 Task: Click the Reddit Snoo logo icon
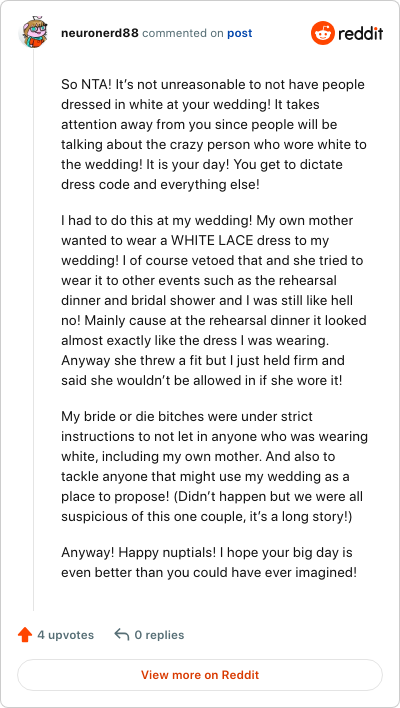coord(322,33)
